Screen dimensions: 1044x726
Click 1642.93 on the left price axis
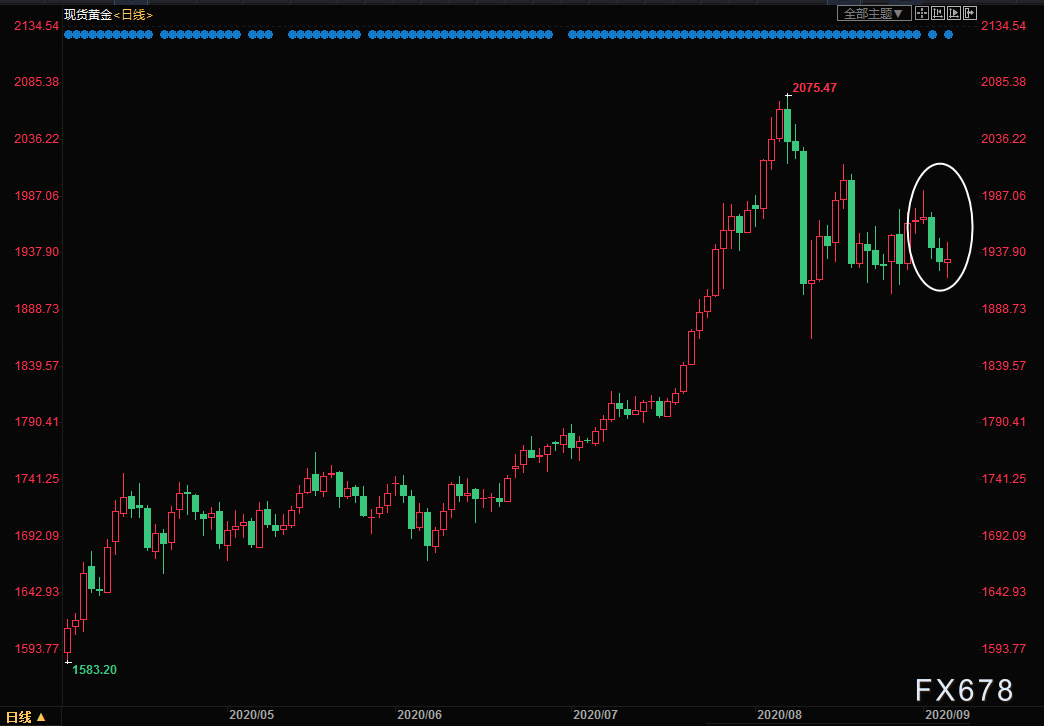(37, 591)
